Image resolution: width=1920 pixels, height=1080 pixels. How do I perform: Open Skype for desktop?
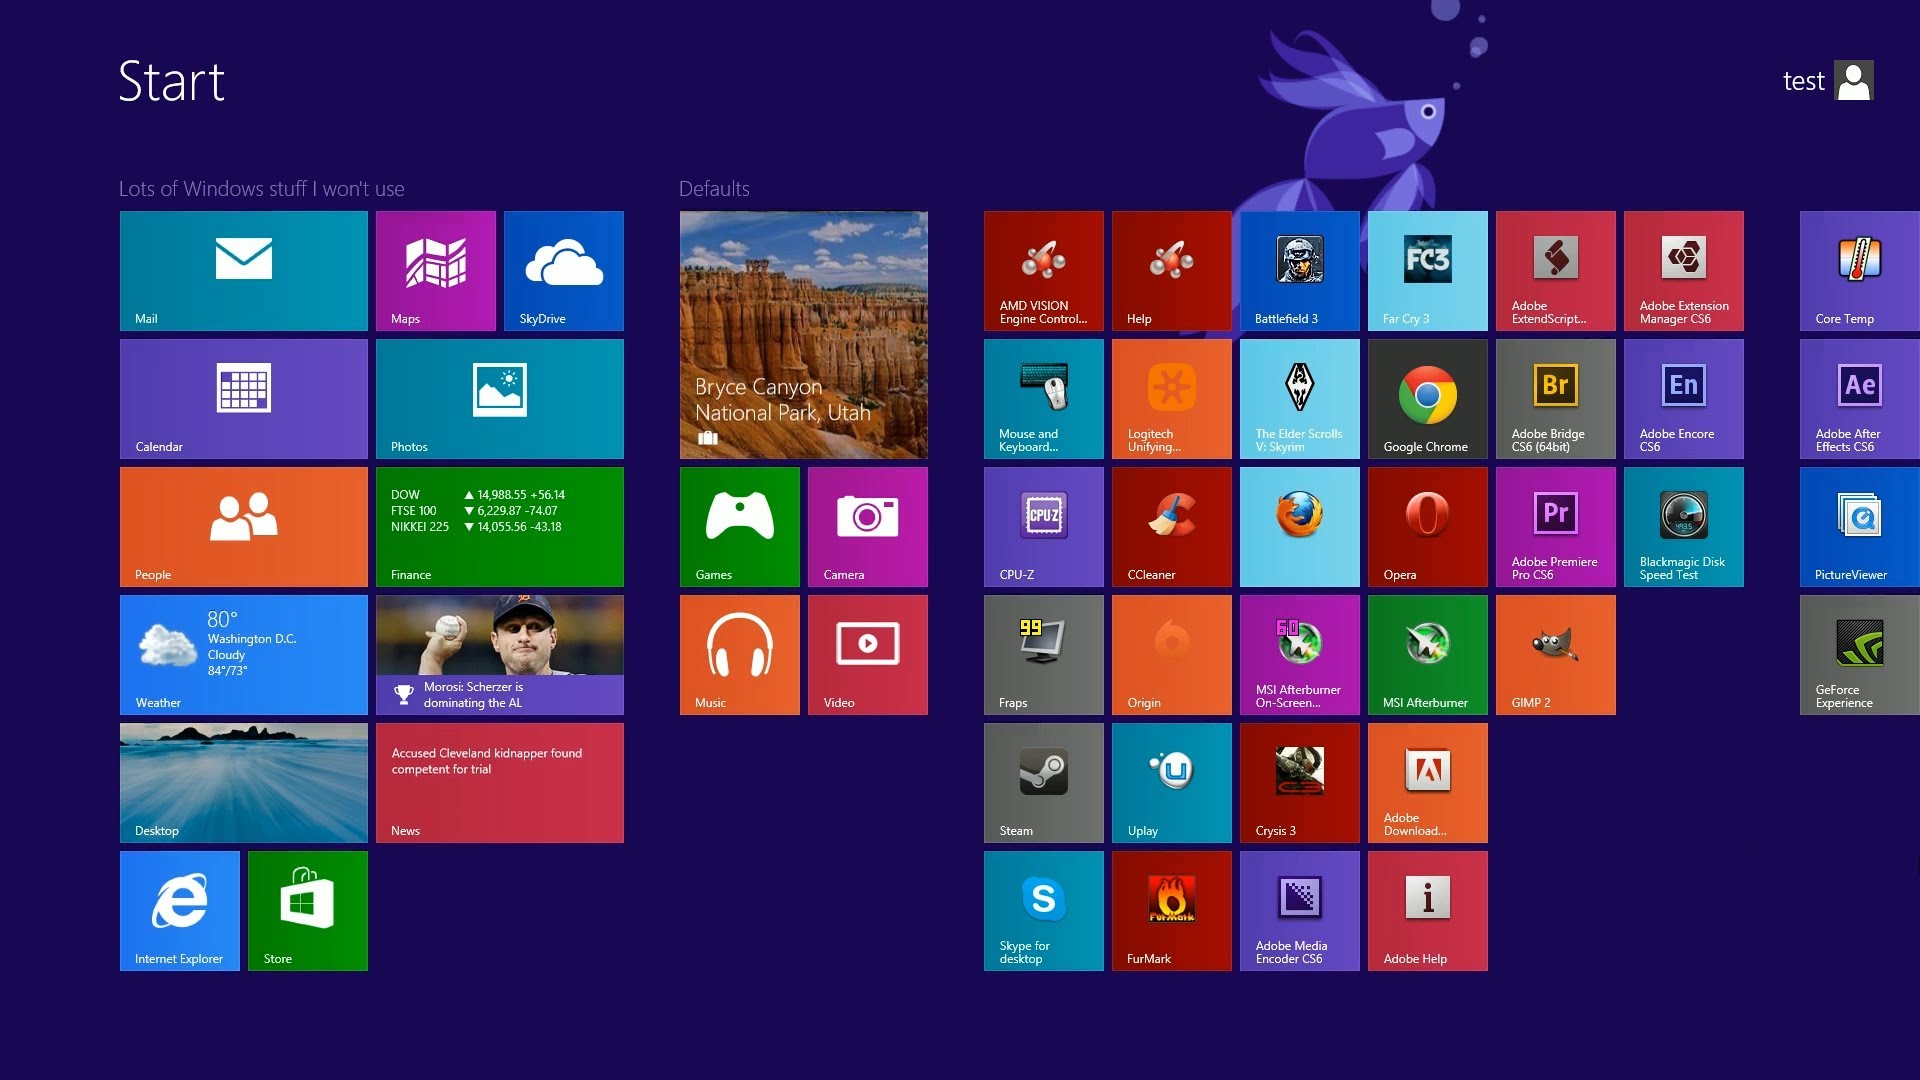(x=1044, y=910)
